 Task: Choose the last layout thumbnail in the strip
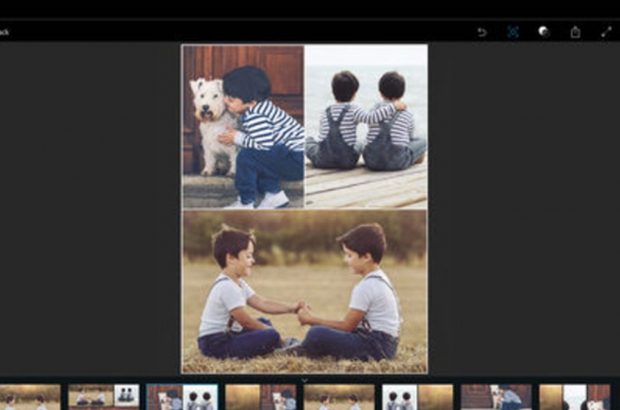click(574, 397)
